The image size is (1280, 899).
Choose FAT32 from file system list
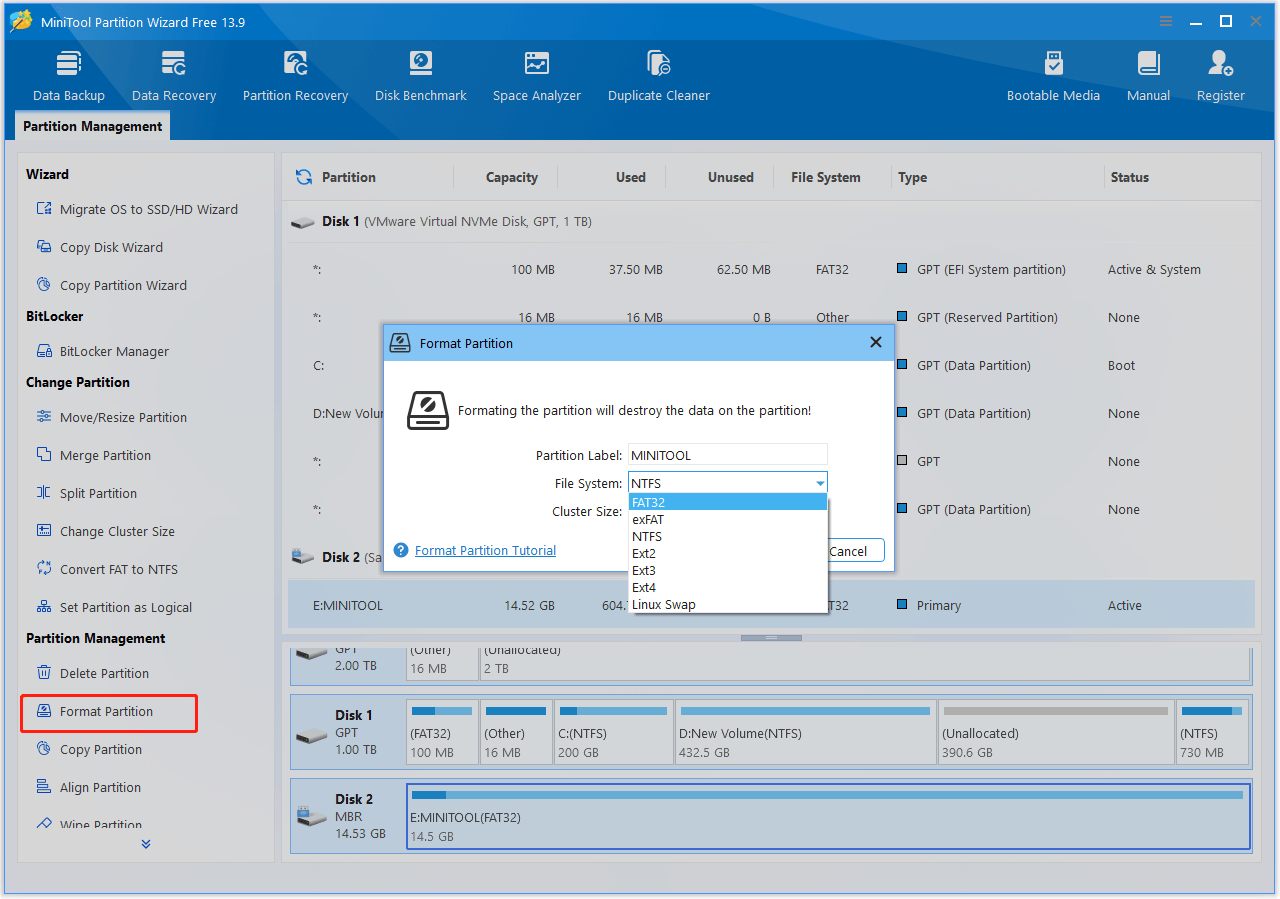click(x=728, y=503)
